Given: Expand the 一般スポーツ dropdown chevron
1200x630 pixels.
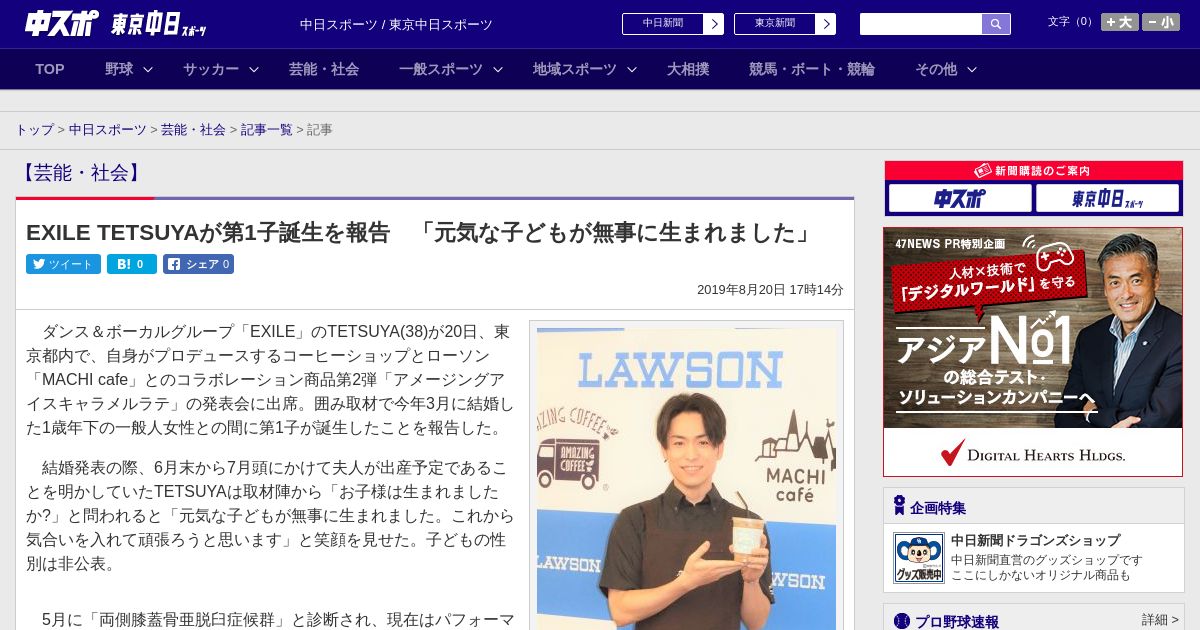Looking at the screenshot, I should click(498, 70).
